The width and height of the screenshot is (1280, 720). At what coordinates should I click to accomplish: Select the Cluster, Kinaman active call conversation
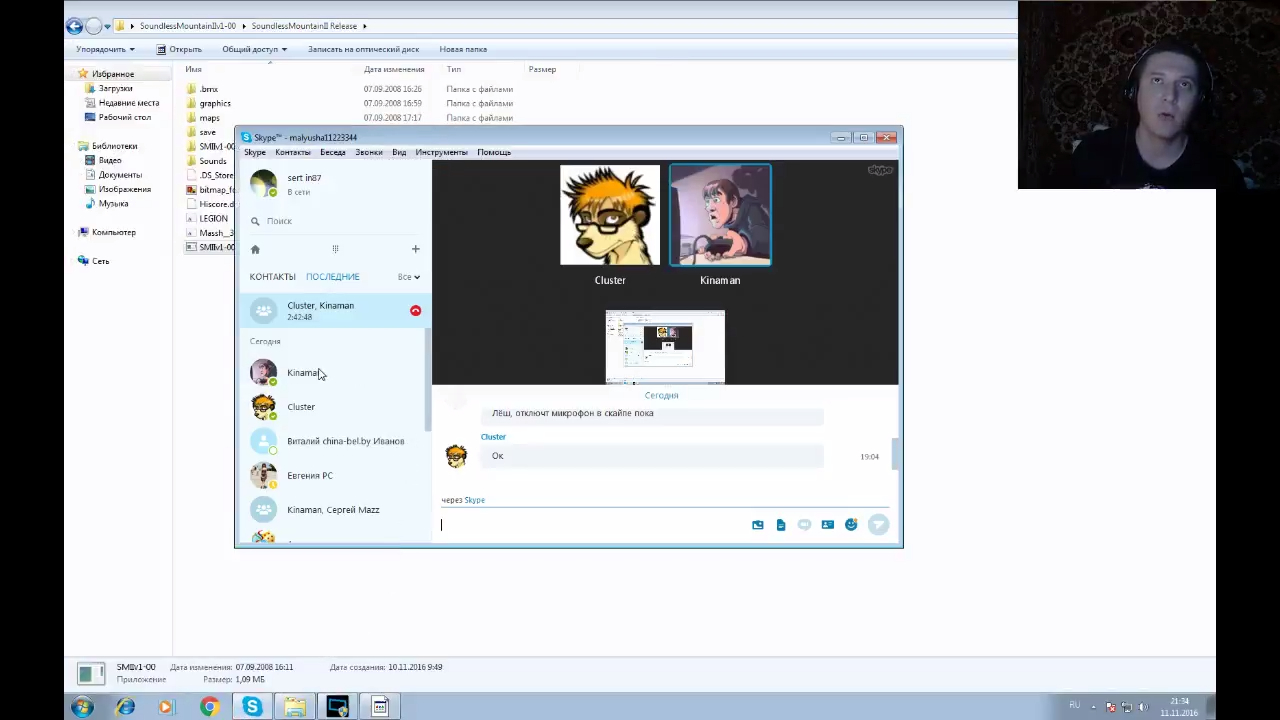coord(334,311)
